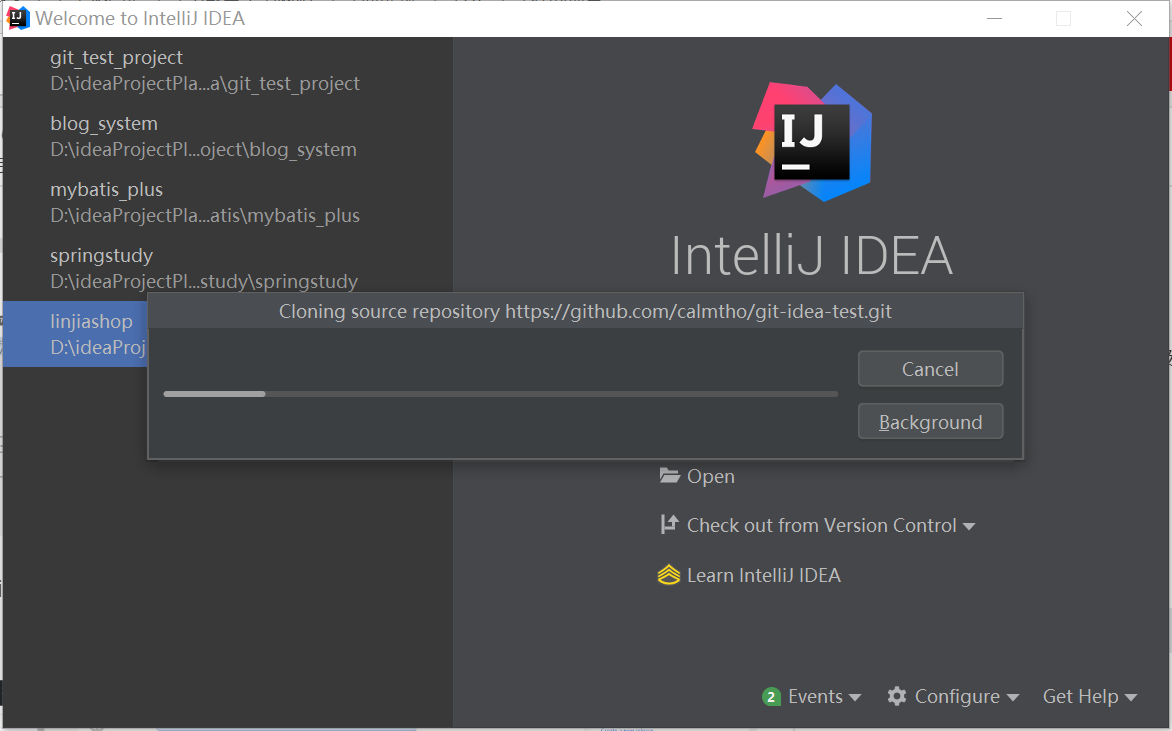The height and width of the screenshot is (731, 1172).
Task: Click the green Events count badge
Action: coord(771,697)
